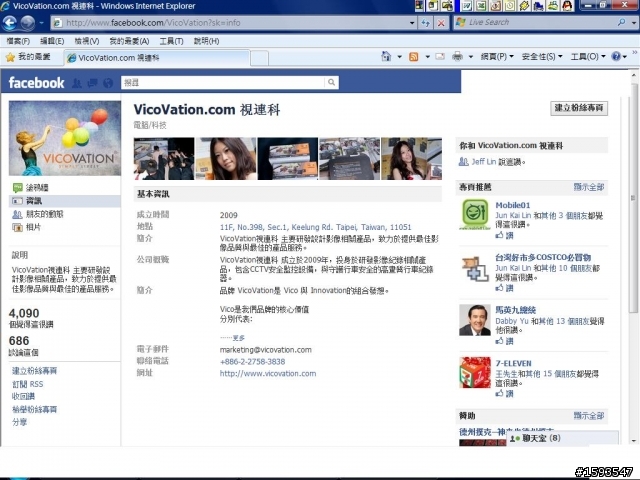Click the Print icon
The width and height of the screenshot is (640, 480).
457,57
